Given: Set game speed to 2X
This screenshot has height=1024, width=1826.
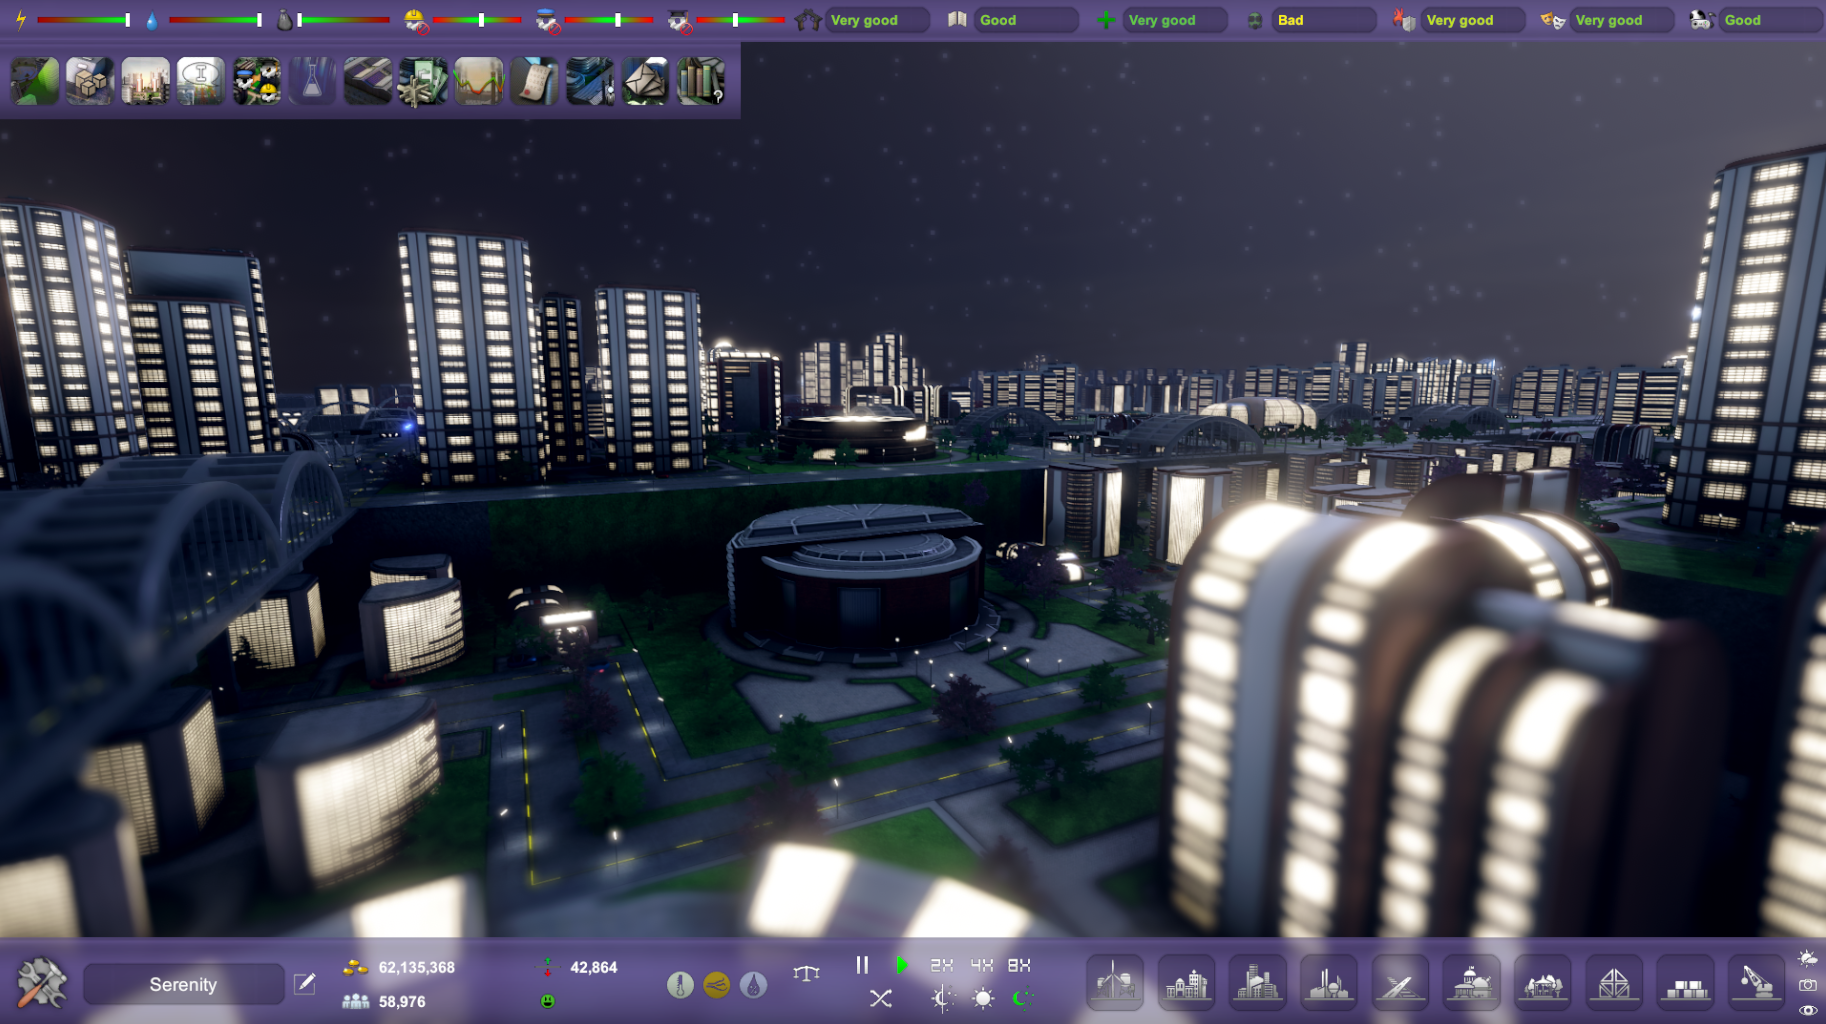Looking at the screenshot, I should point(941,965).
